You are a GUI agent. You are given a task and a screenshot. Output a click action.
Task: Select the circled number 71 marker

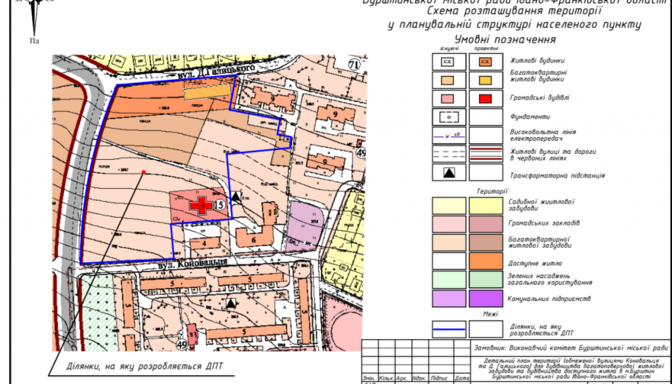354,65
